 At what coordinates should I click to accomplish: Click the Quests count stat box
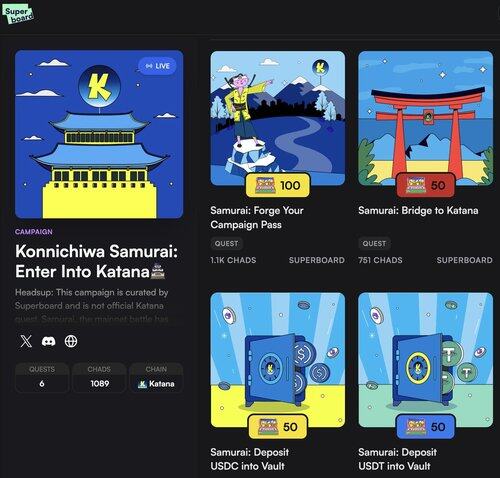(42, 377)
